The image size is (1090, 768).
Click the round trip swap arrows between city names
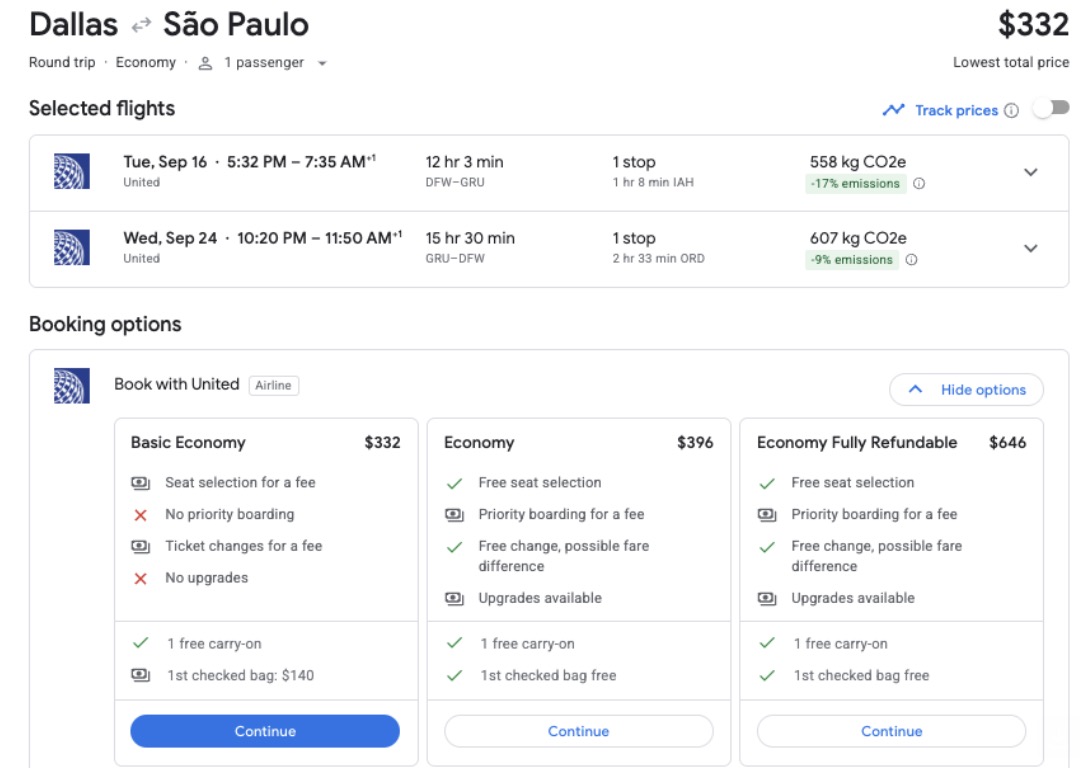tap(140, 24)
